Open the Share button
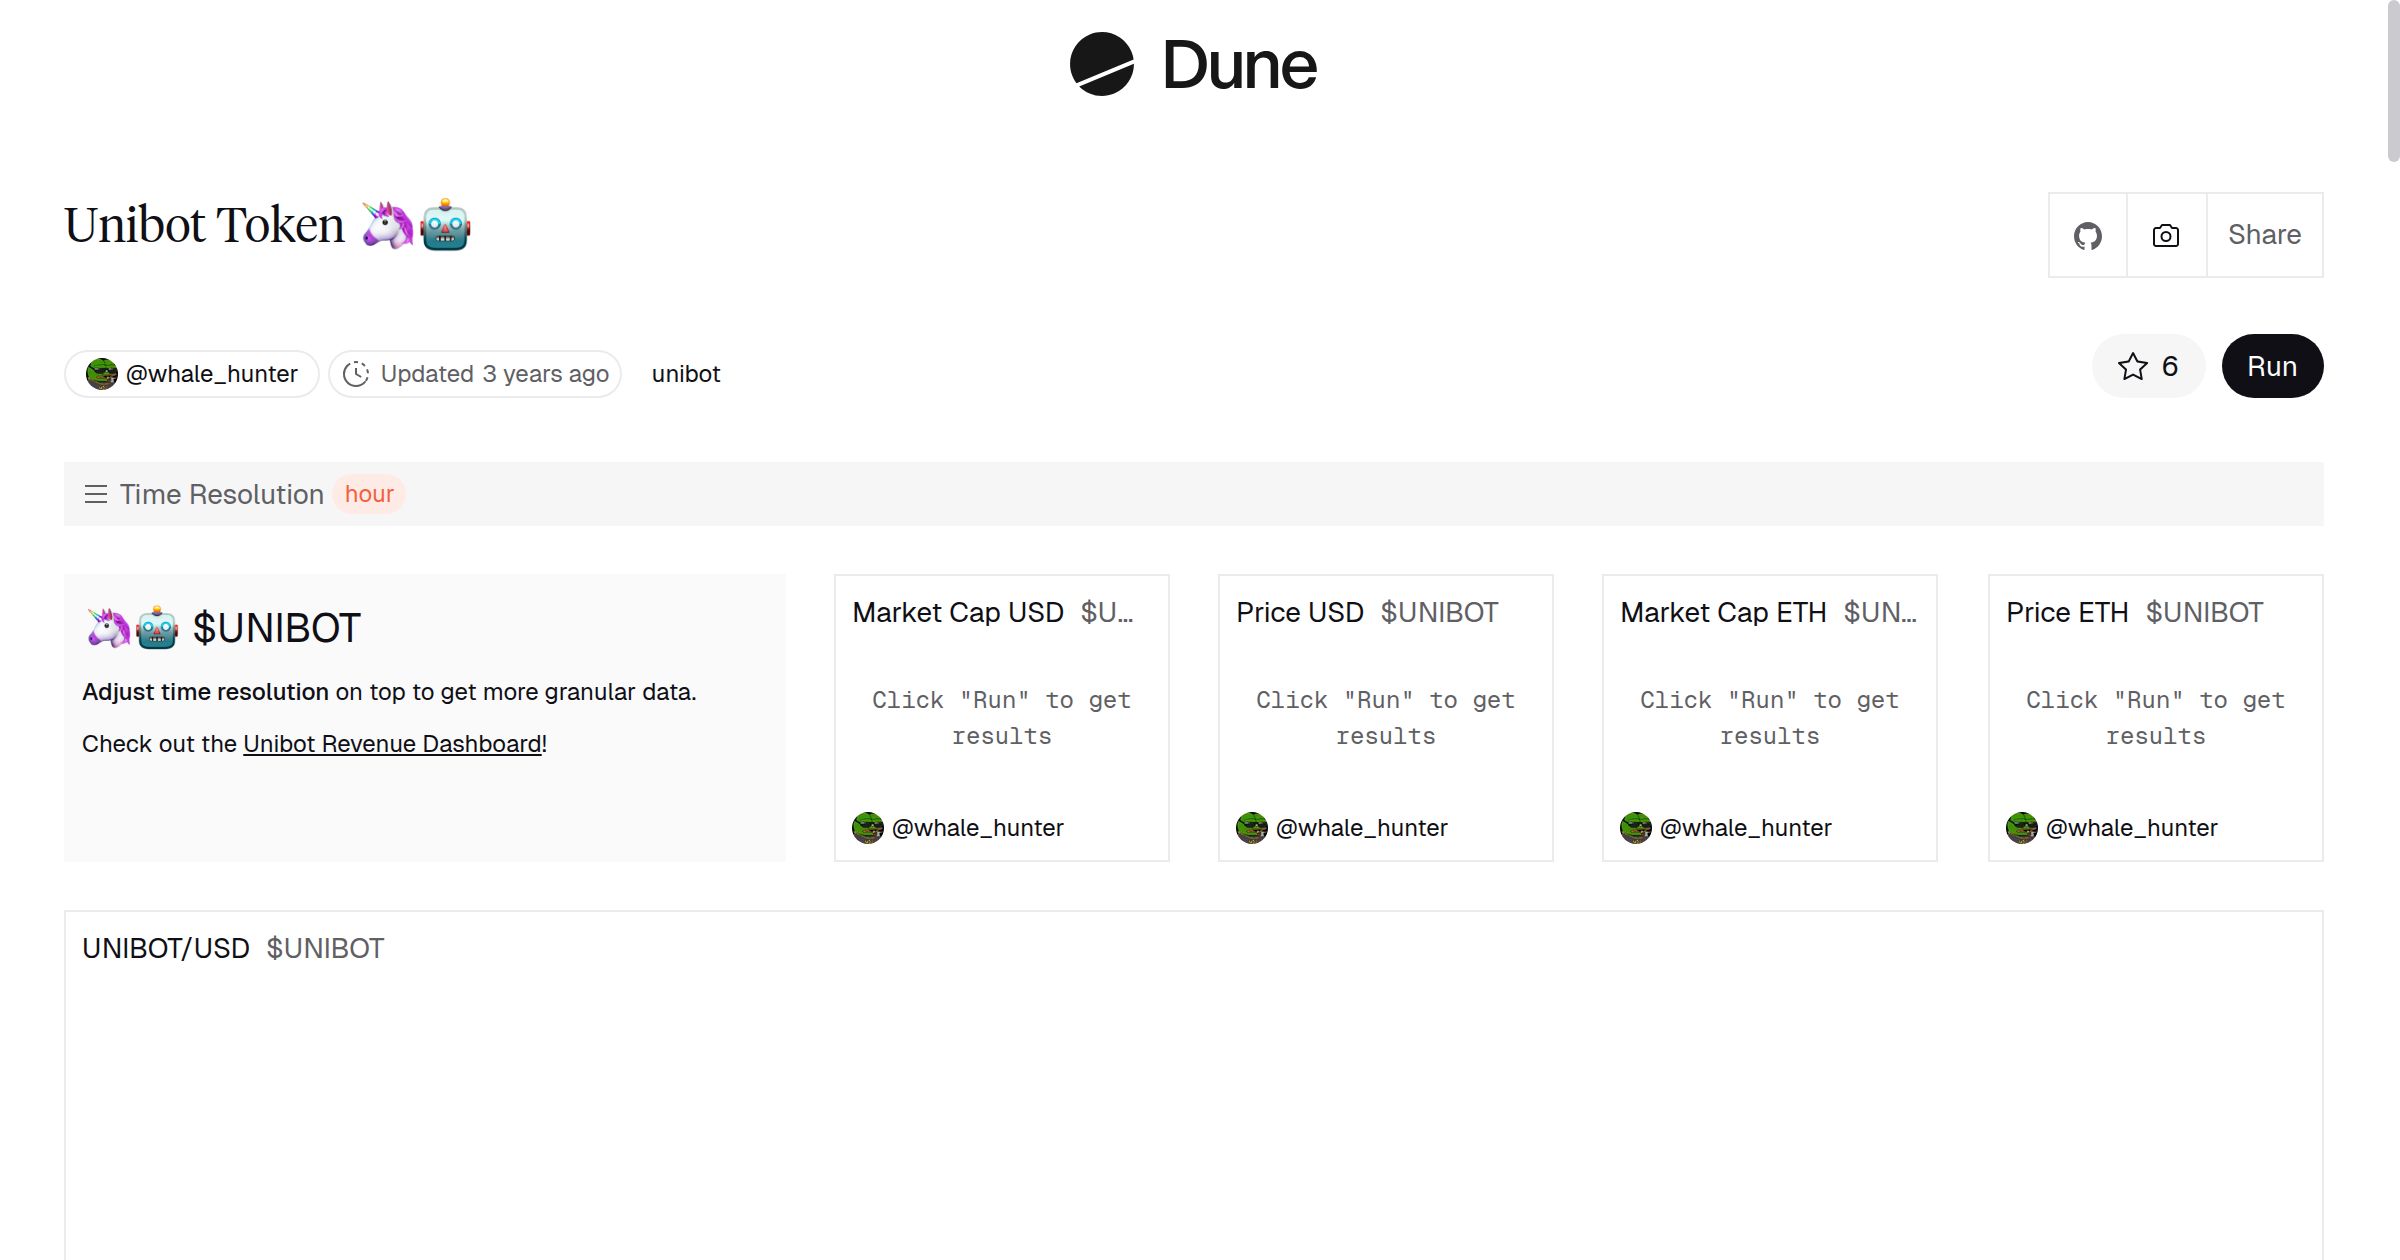Viewport: 2400px width, 1260px height. point(2264,236)
